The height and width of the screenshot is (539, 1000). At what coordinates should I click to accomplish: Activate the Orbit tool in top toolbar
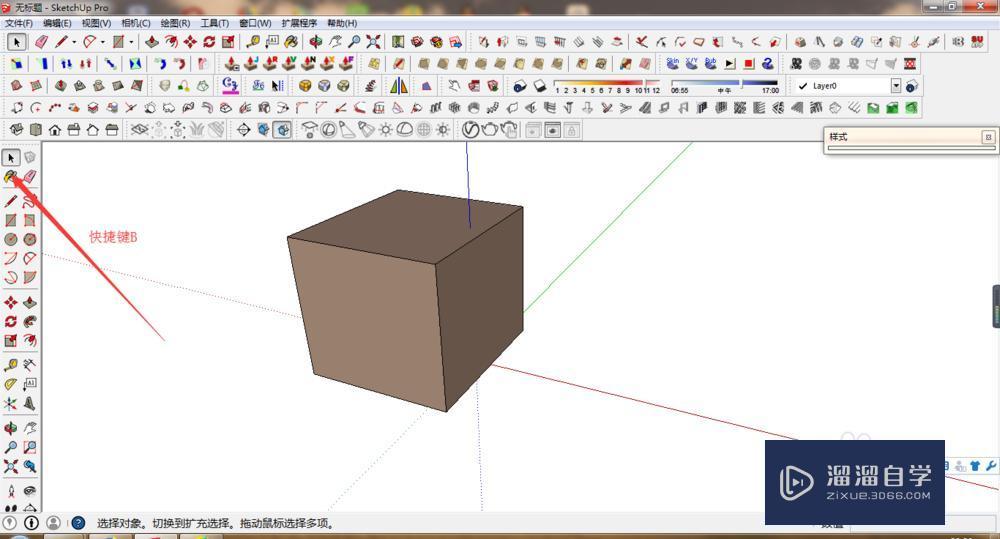(315, 42)
